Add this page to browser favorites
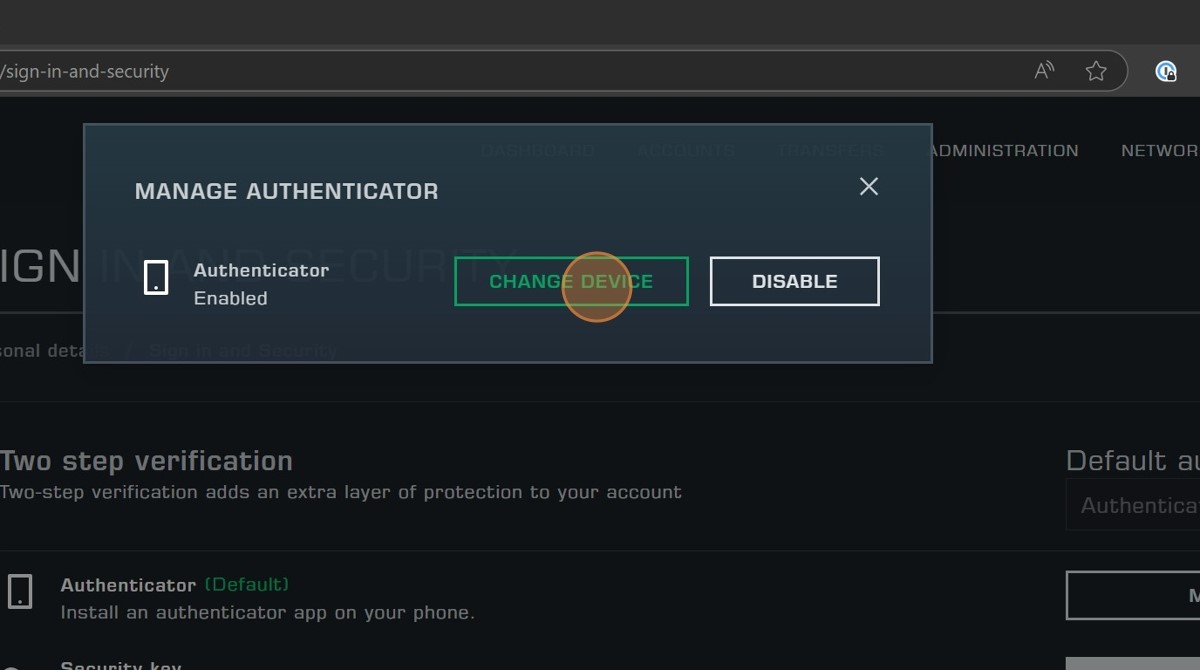The image size is (1200, 670). pos(1096,71)
